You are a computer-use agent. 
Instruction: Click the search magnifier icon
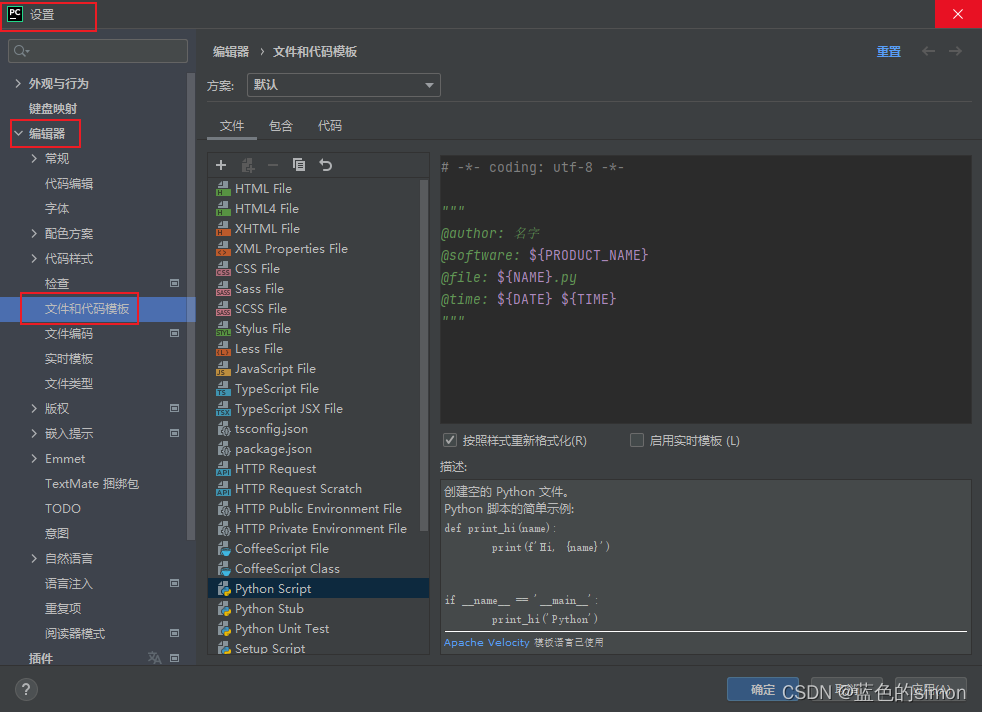(x=21, y=51)
